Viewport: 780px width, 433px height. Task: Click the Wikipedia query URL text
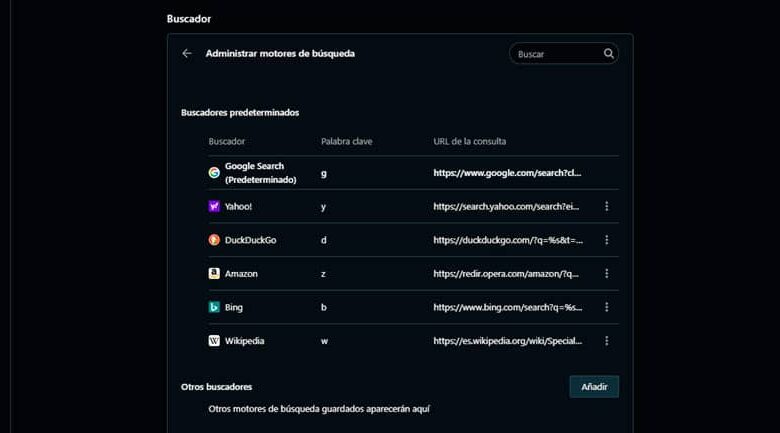click(x=507, y=341)
